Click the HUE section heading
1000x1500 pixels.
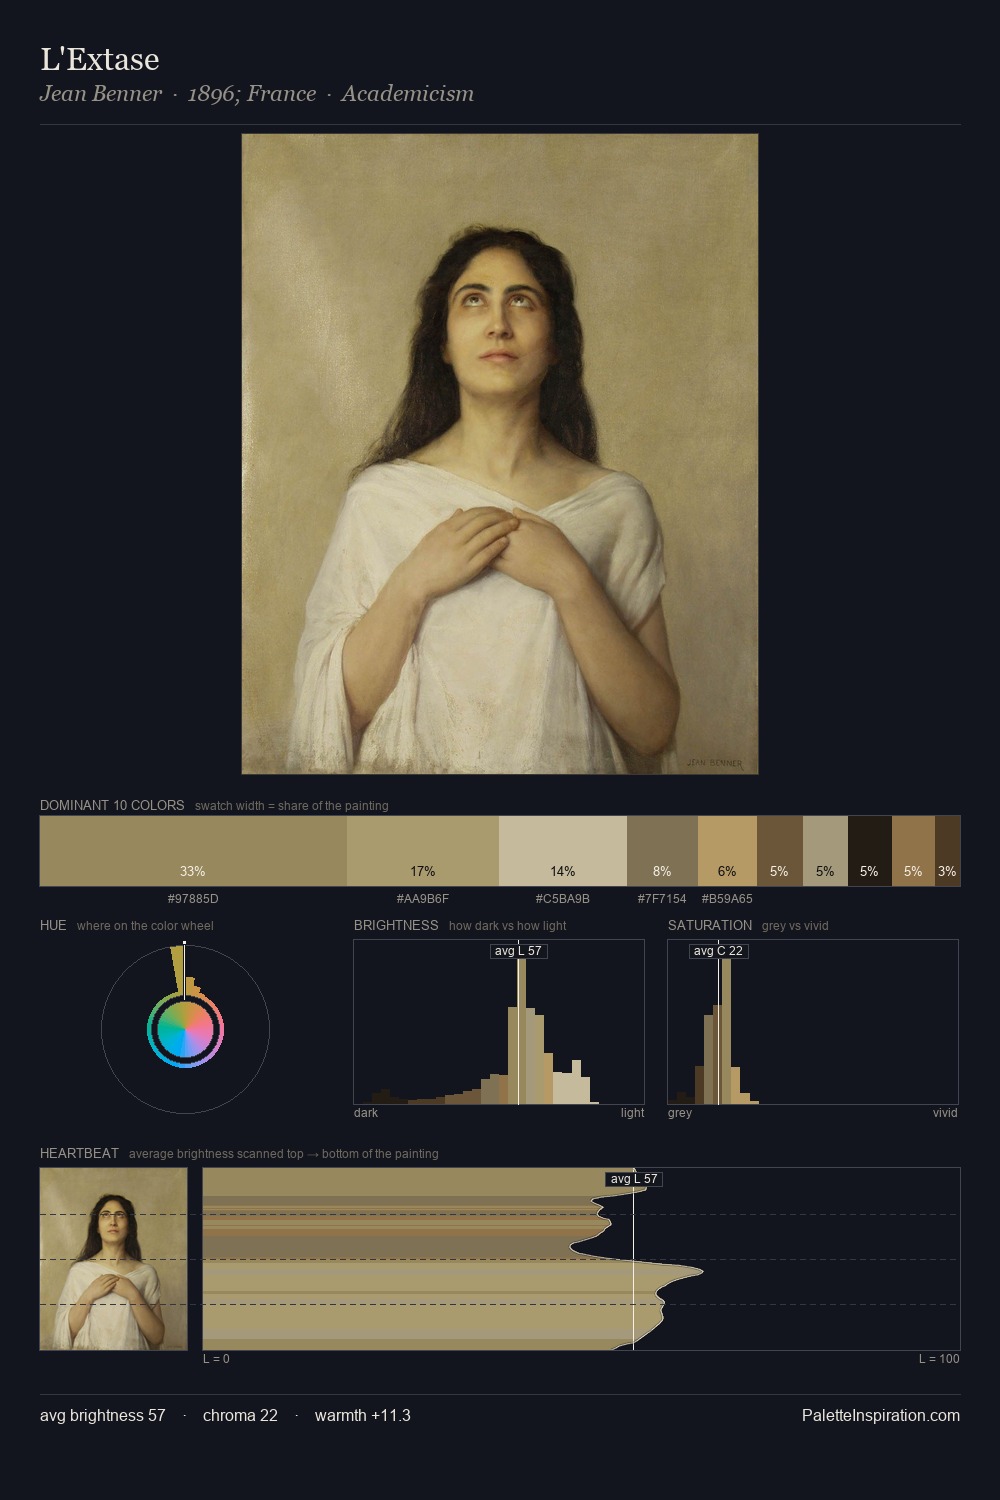[x=53, y=925]
